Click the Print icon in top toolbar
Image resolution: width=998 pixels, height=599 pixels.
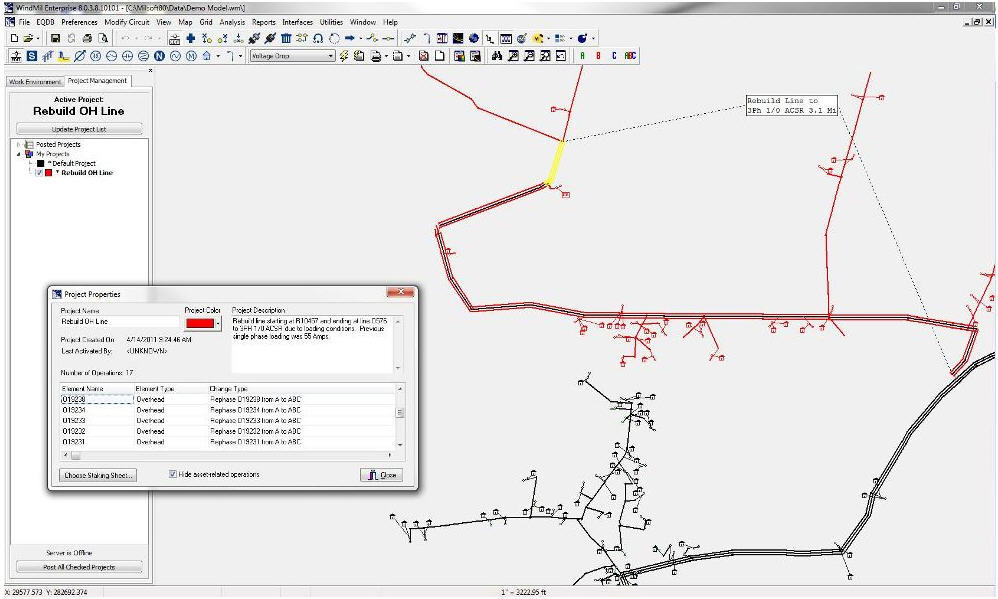(x=87, y=38)
